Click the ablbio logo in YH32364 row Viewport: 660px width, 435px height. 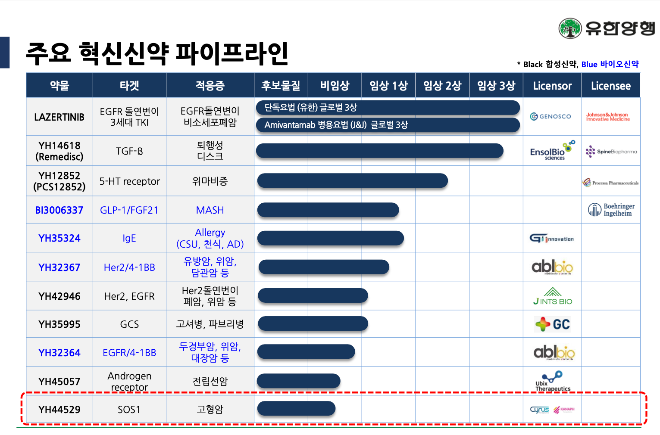(554, 352)
